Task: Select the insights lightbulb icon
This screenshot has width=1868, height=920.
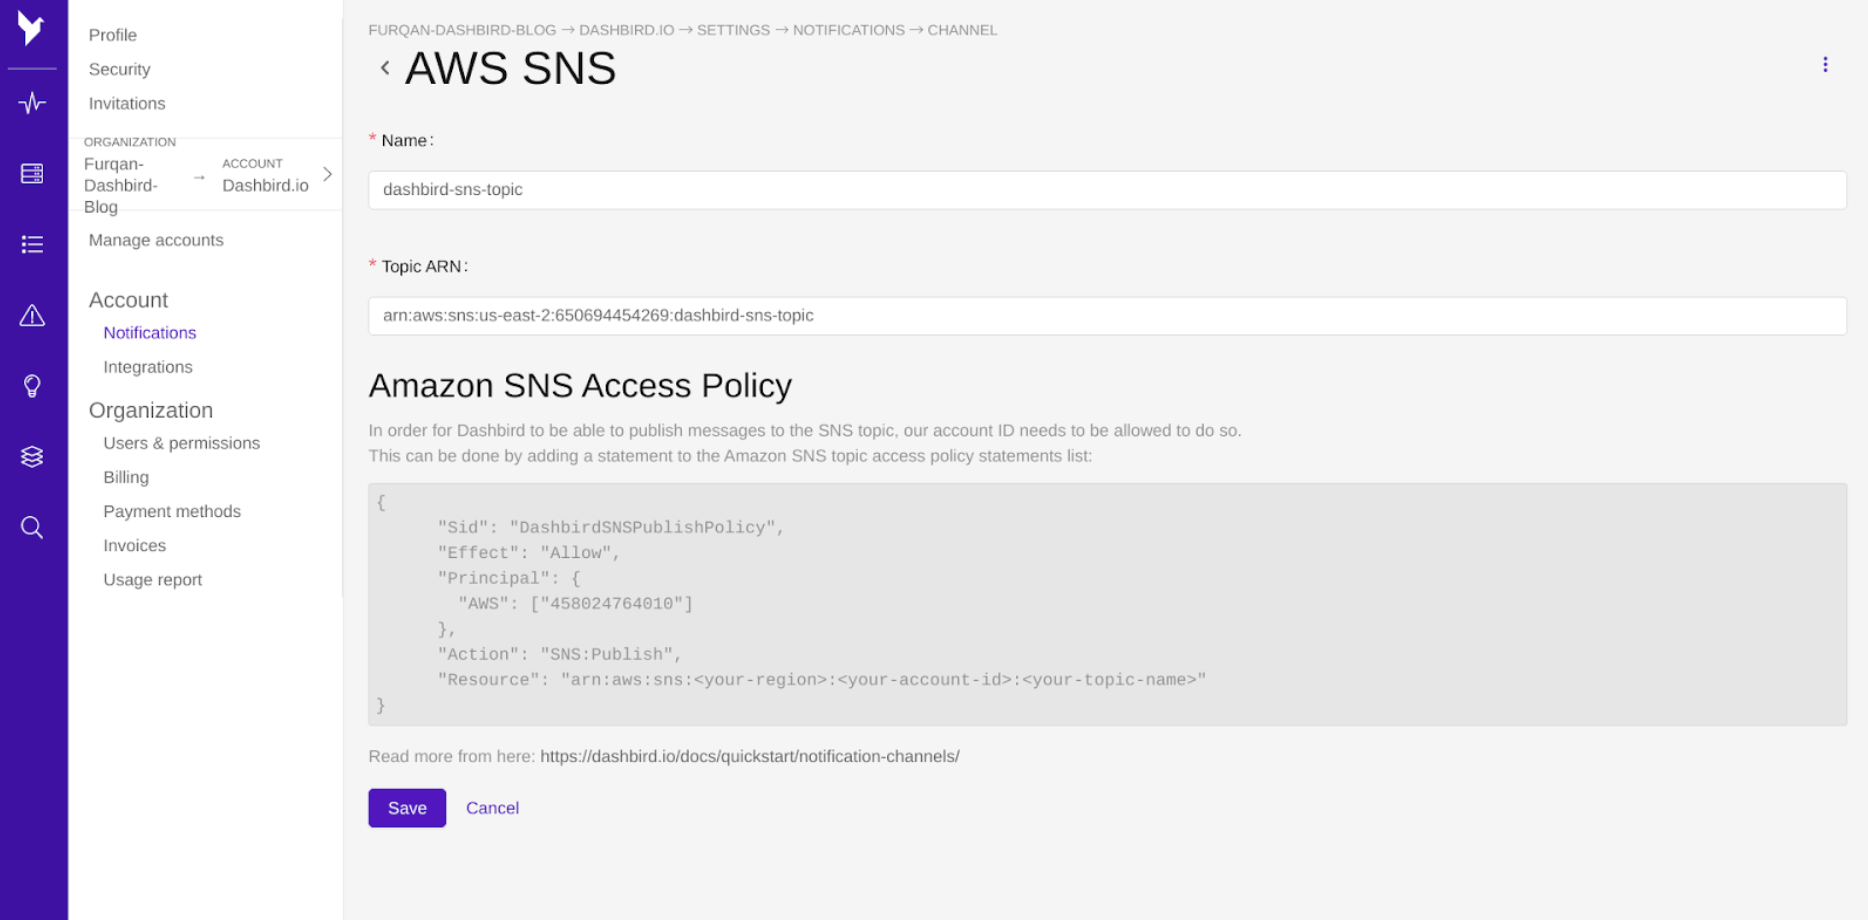Action: pyautogui.click(x=32, y=385)
